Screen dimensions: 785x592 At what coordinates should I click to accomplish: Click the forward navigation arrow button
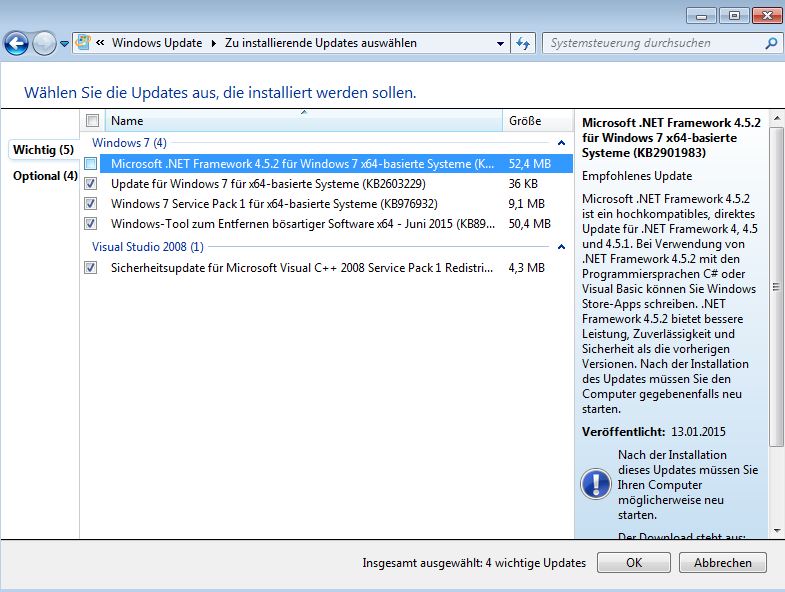point(44,44)
